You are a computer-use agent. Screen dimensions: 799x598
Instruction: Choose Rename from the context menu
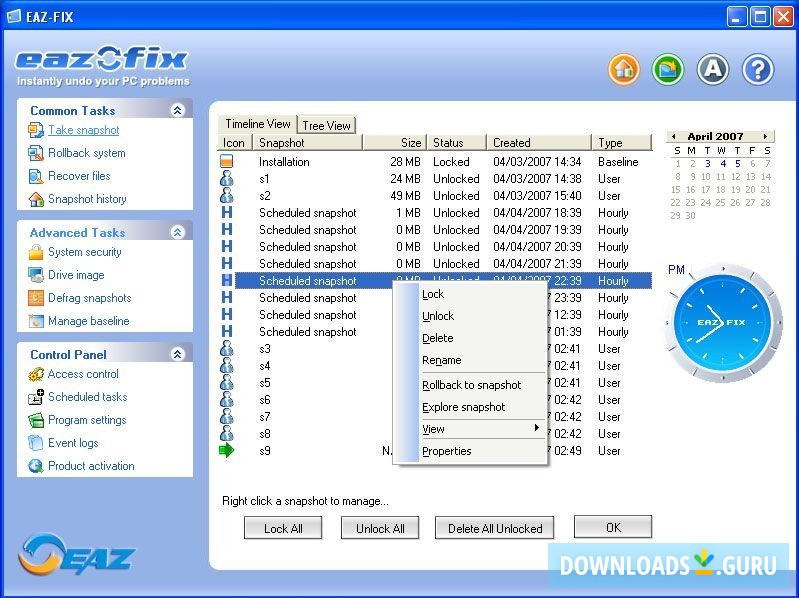[442, 360]
